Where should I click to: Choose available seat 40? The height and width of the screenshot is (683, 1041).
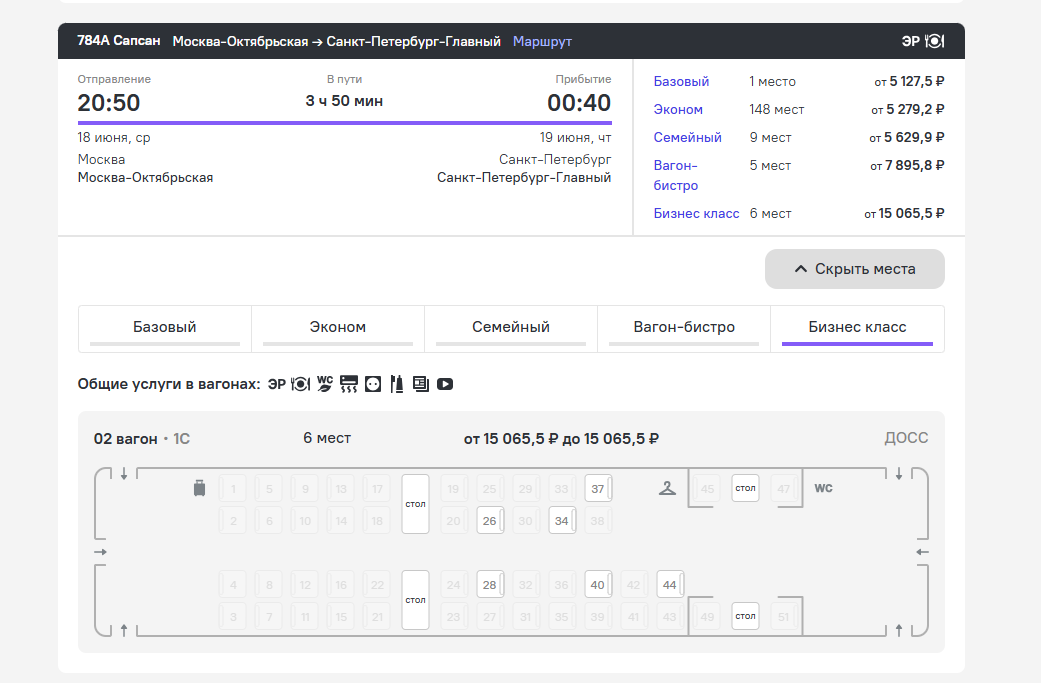pyautogui.click(x=598, y=585)
